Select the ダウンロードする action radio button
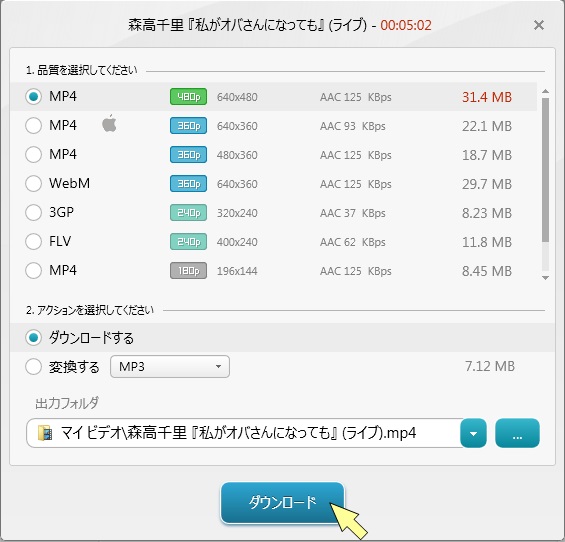565x542 pixels. pos(33,338)
